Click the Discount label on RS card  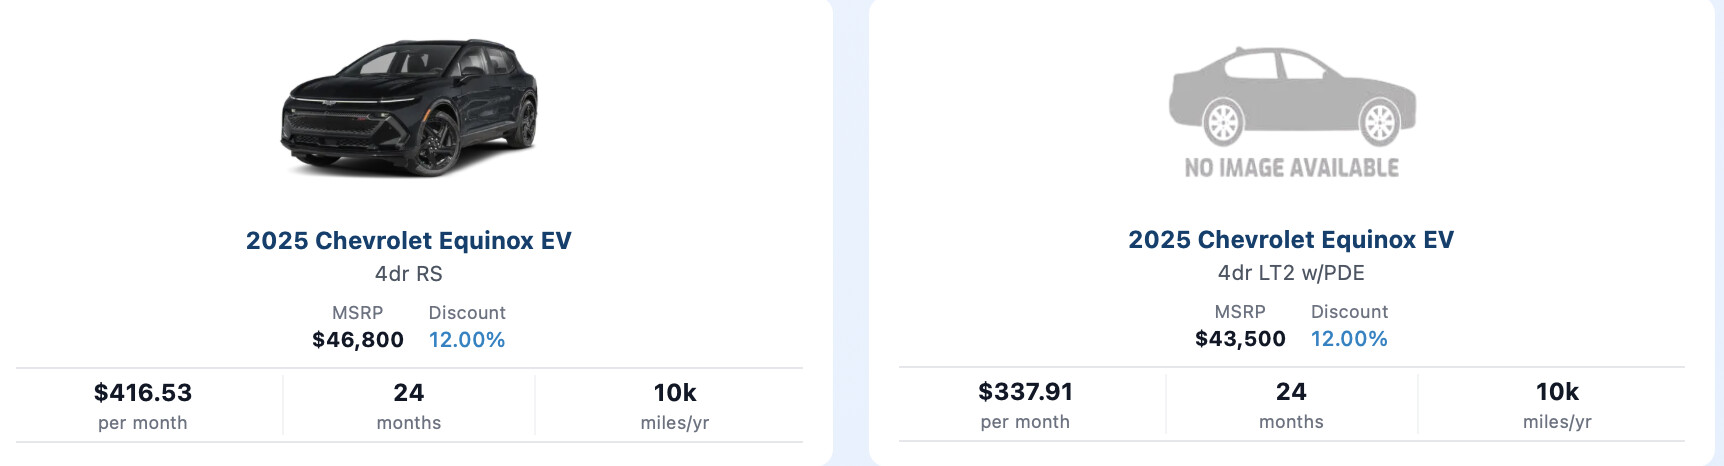[x=467, y=313]
